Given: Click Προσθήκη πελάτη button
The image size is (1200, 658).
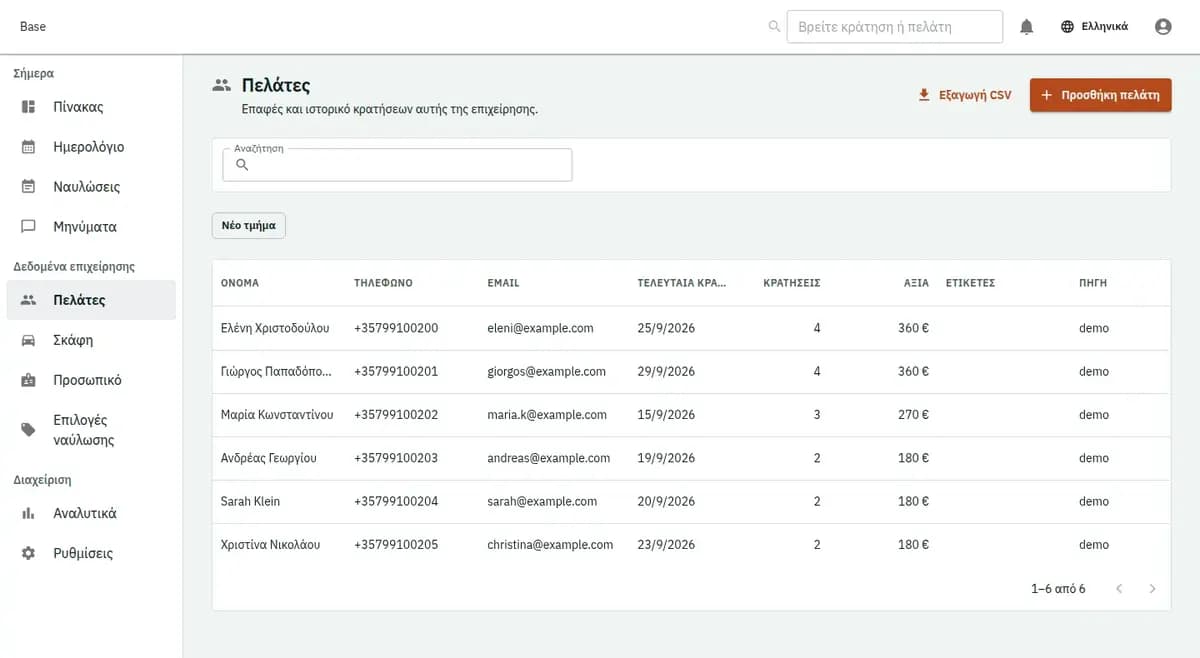Looking at the screenshot, I should [1100, 95].
